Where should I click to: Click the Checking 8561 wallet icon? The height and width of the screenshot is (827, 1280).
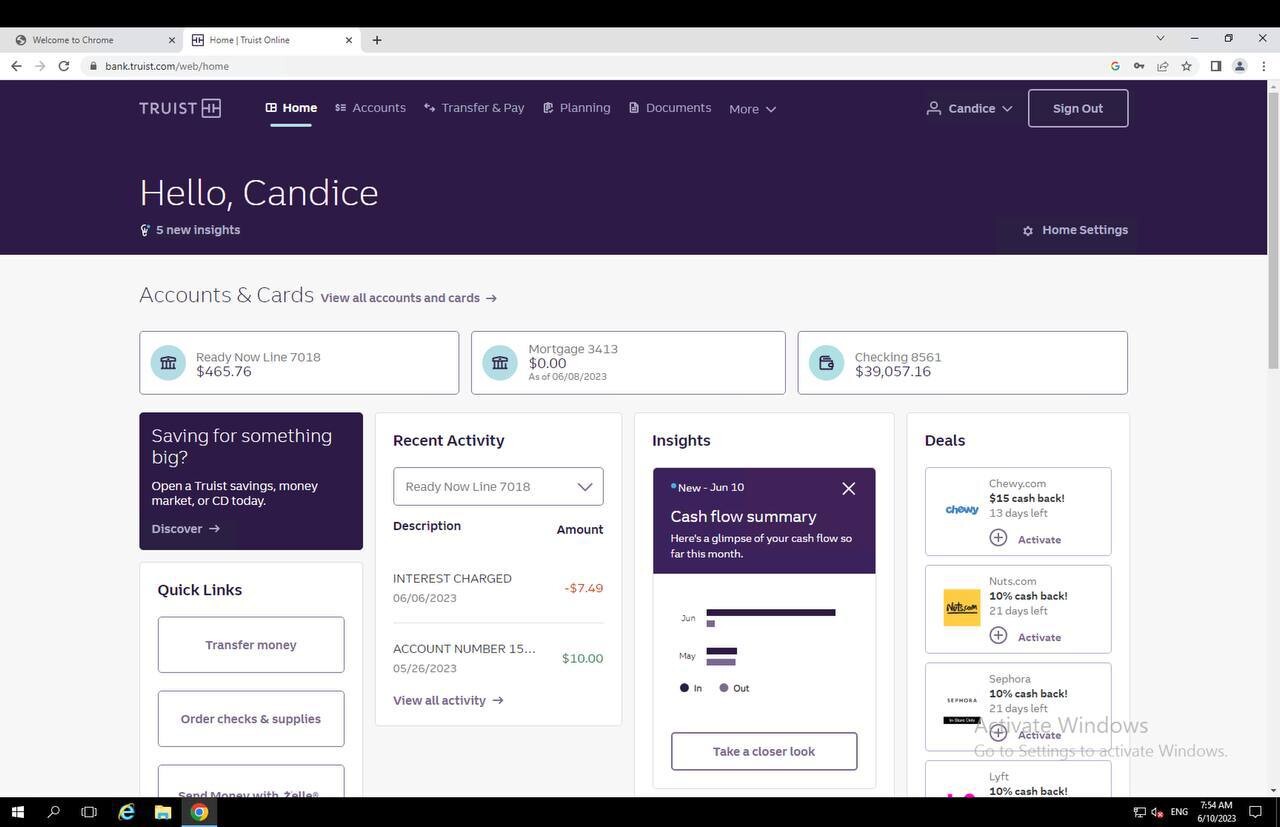pos(826,363)
